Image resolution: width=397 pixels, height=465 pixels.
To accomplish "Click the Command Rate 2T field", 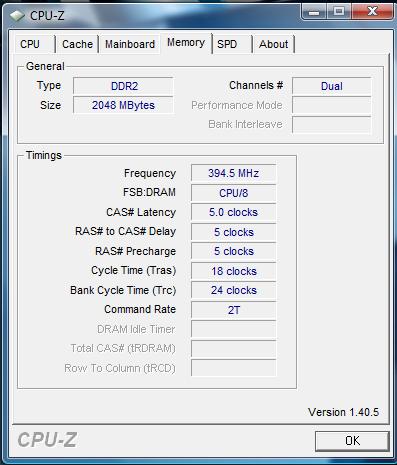I will coord(234,310).
